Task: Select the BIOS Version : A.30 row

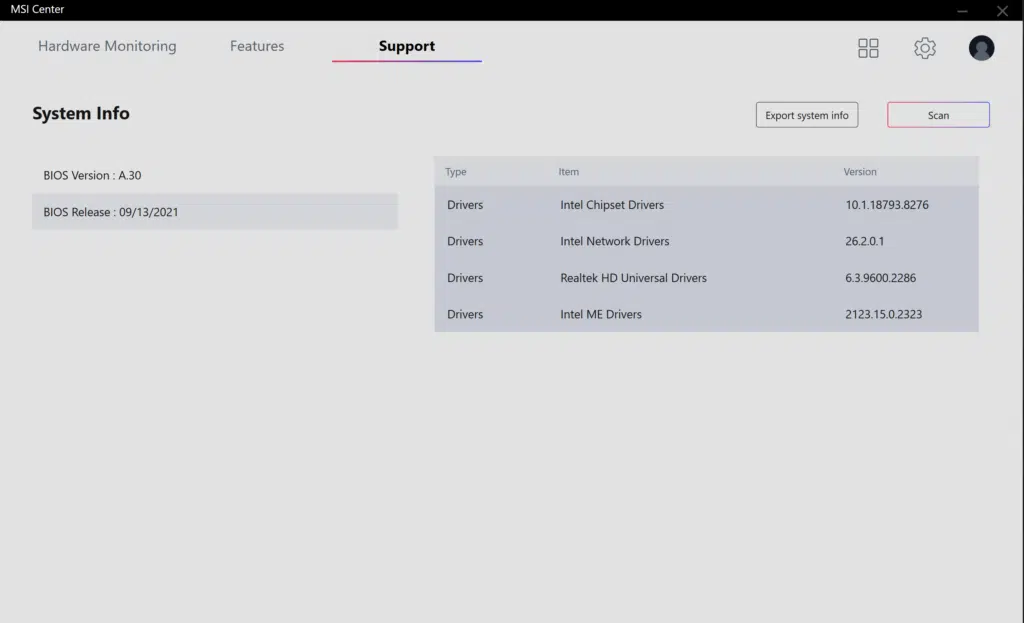Action: point(215,175)
